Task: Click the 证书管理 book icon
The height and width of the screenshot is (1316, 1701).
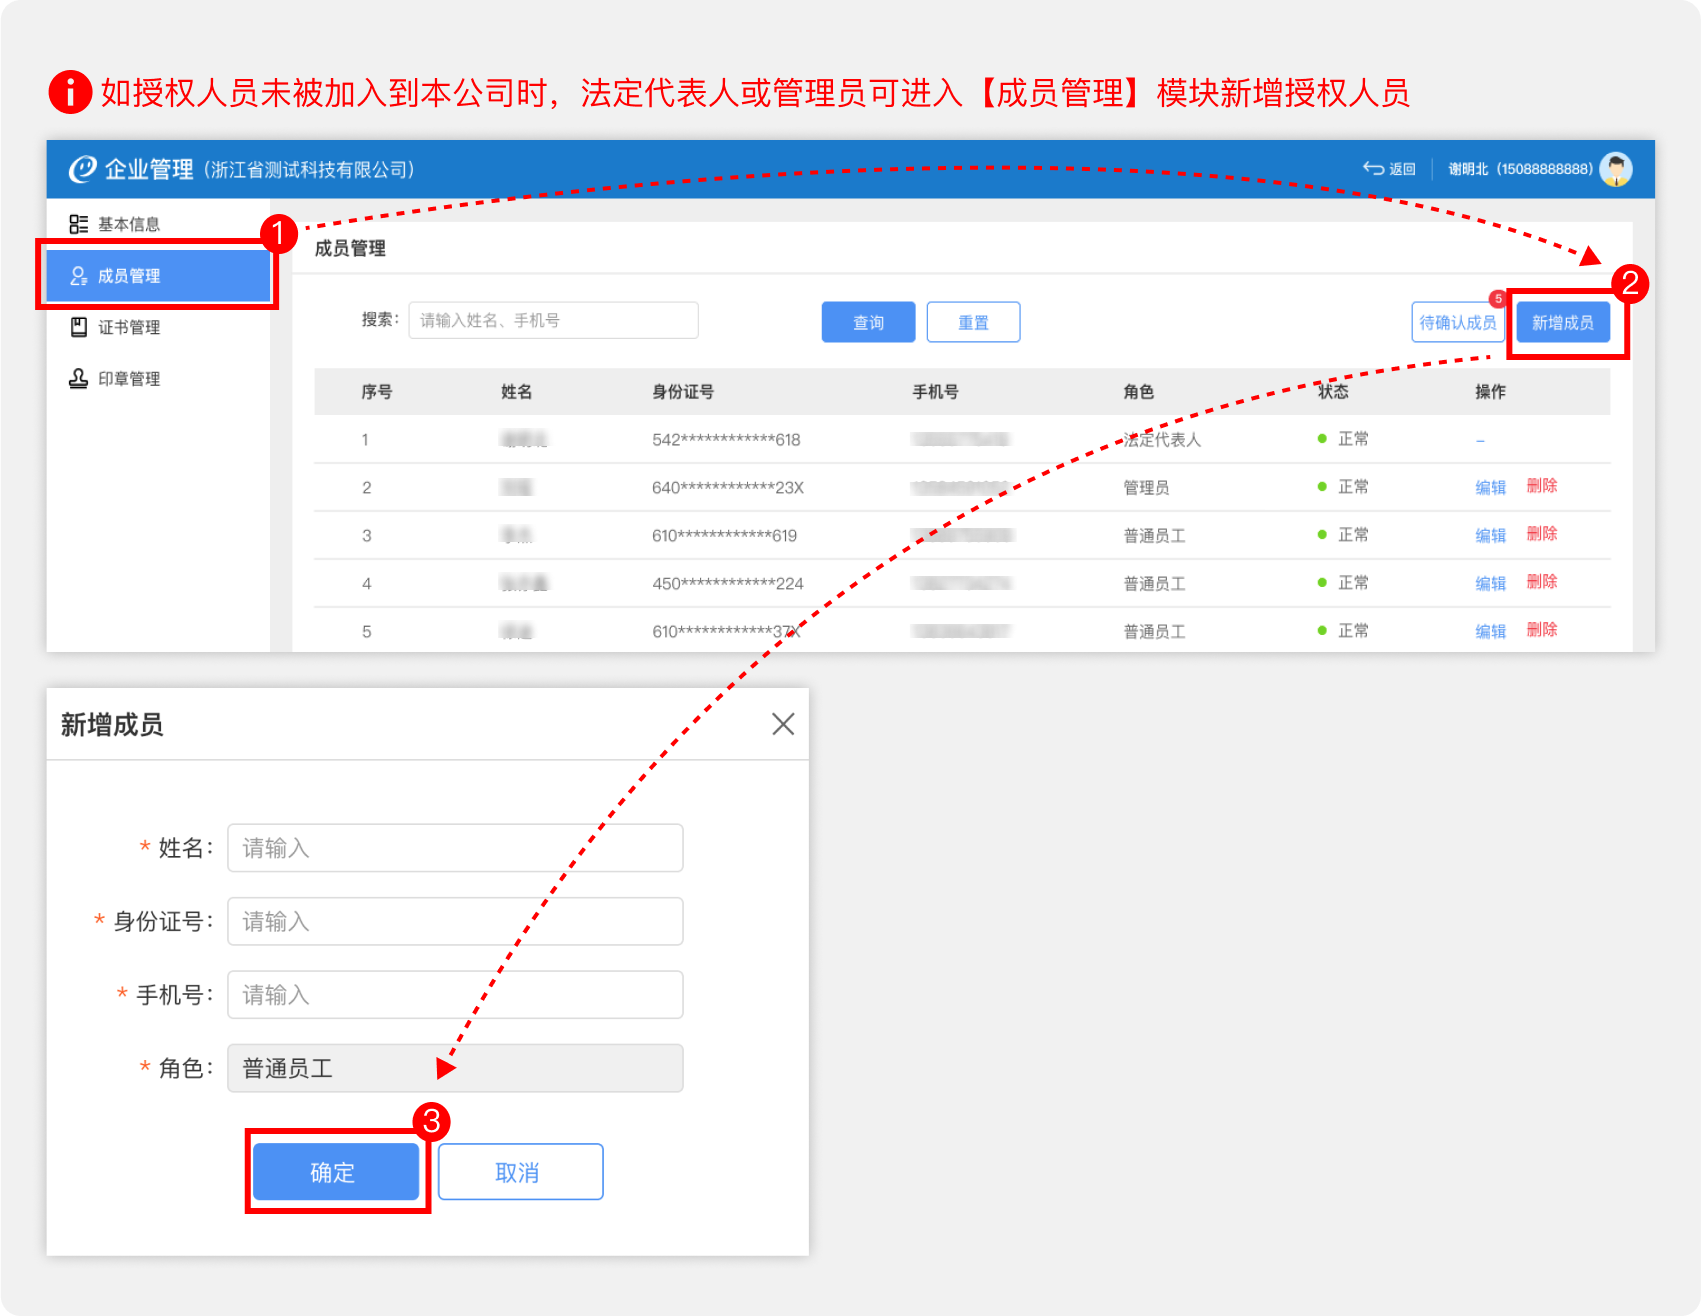Action: coord(78,328)
